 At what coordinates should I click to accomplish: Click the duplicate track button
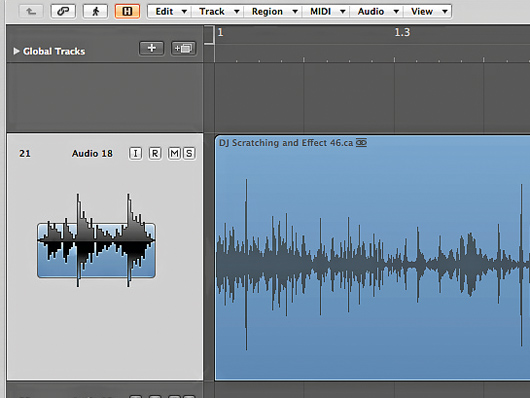(x=183, y=48)
